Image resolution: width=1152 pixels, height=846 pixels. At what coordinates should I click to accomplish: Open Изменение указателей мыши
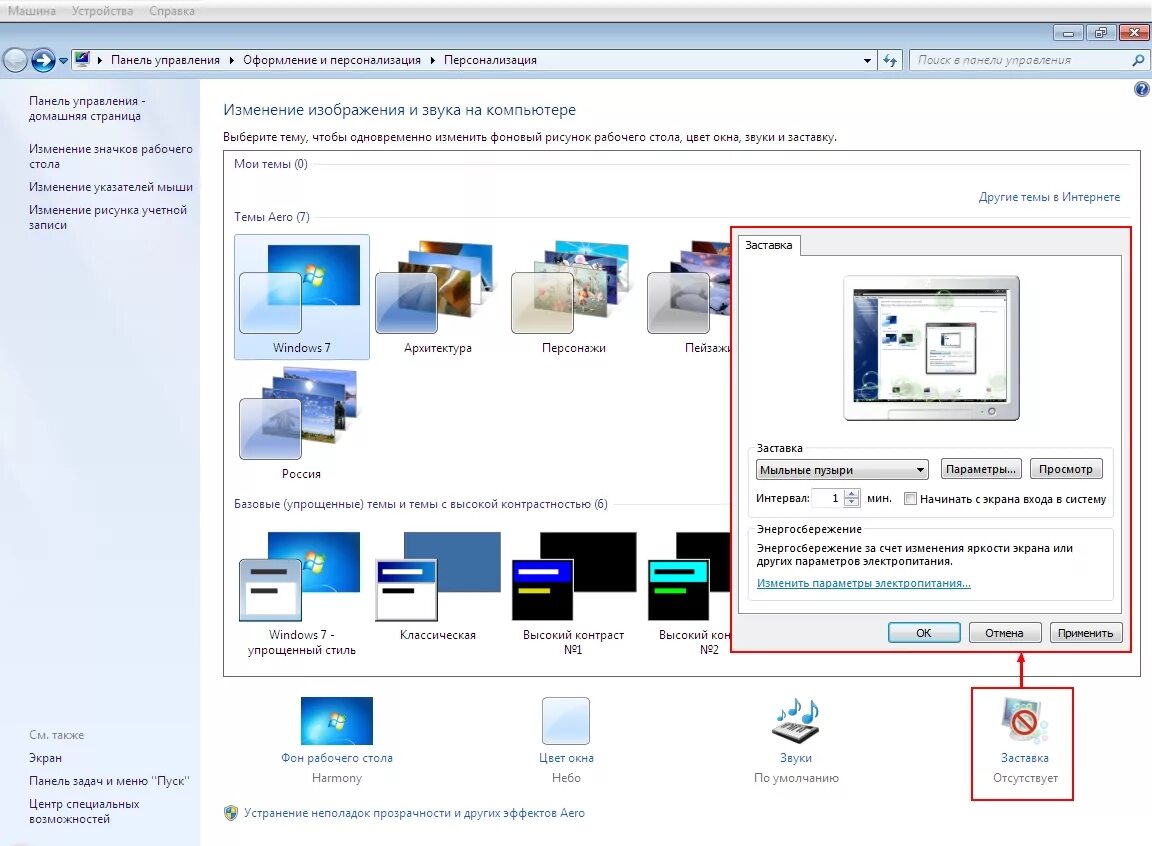110,187
